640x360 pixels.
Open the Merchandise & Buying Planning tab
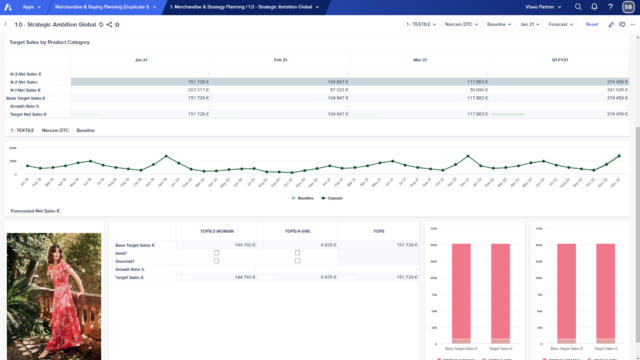(x=105, y=7)
